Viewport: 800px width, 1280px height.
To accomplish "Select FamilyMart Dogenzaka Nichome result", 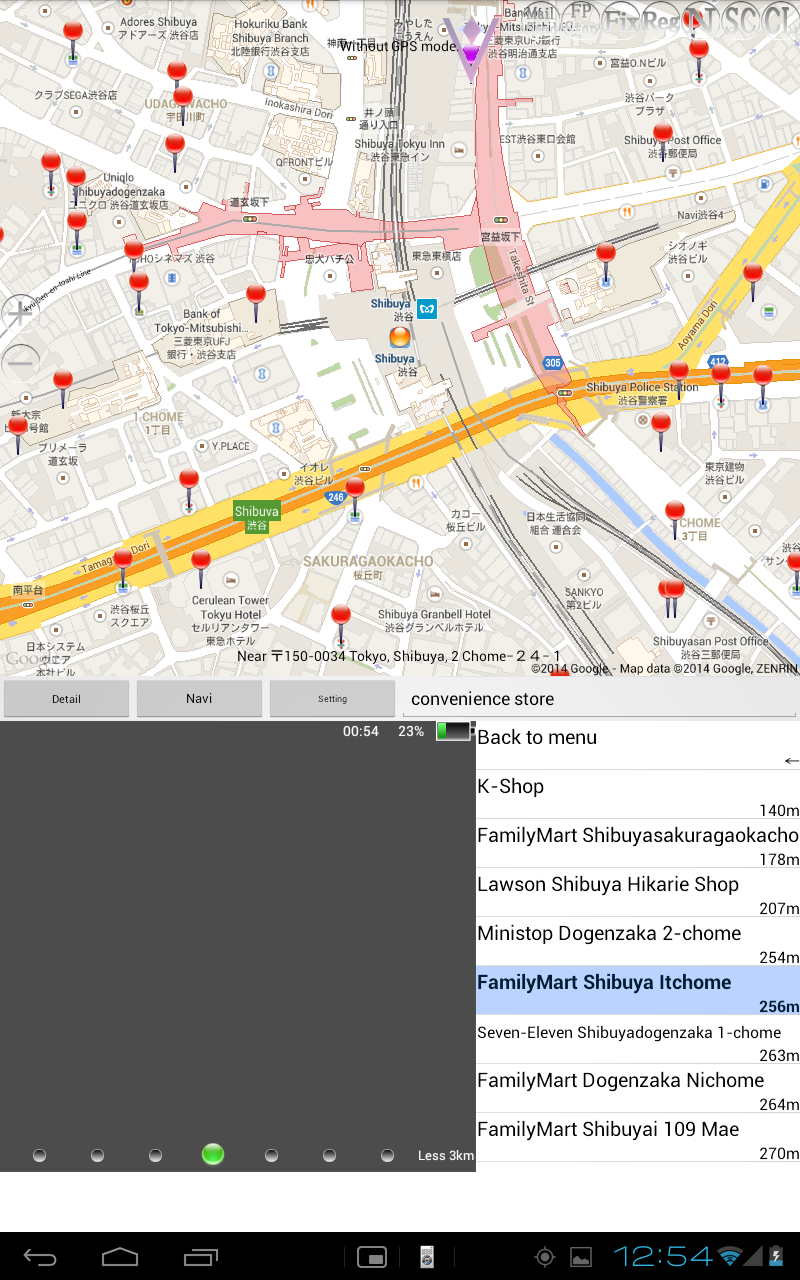I will click(638, 1088).
